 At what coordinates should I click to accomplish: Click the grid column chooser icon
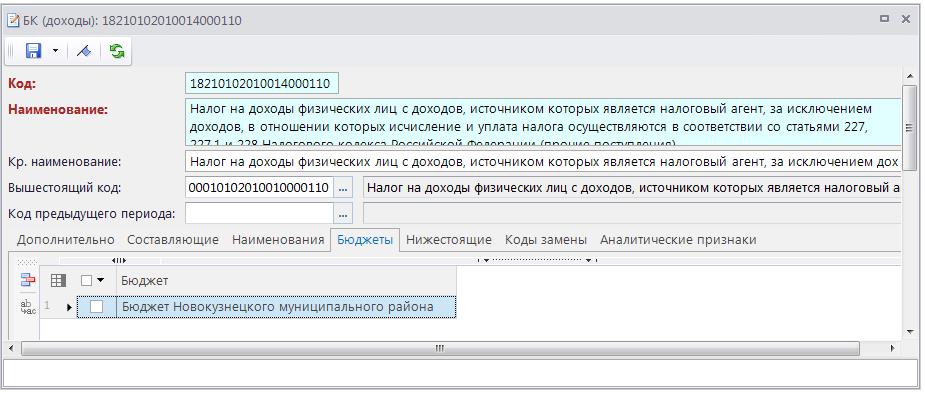[x=58, y=281]
